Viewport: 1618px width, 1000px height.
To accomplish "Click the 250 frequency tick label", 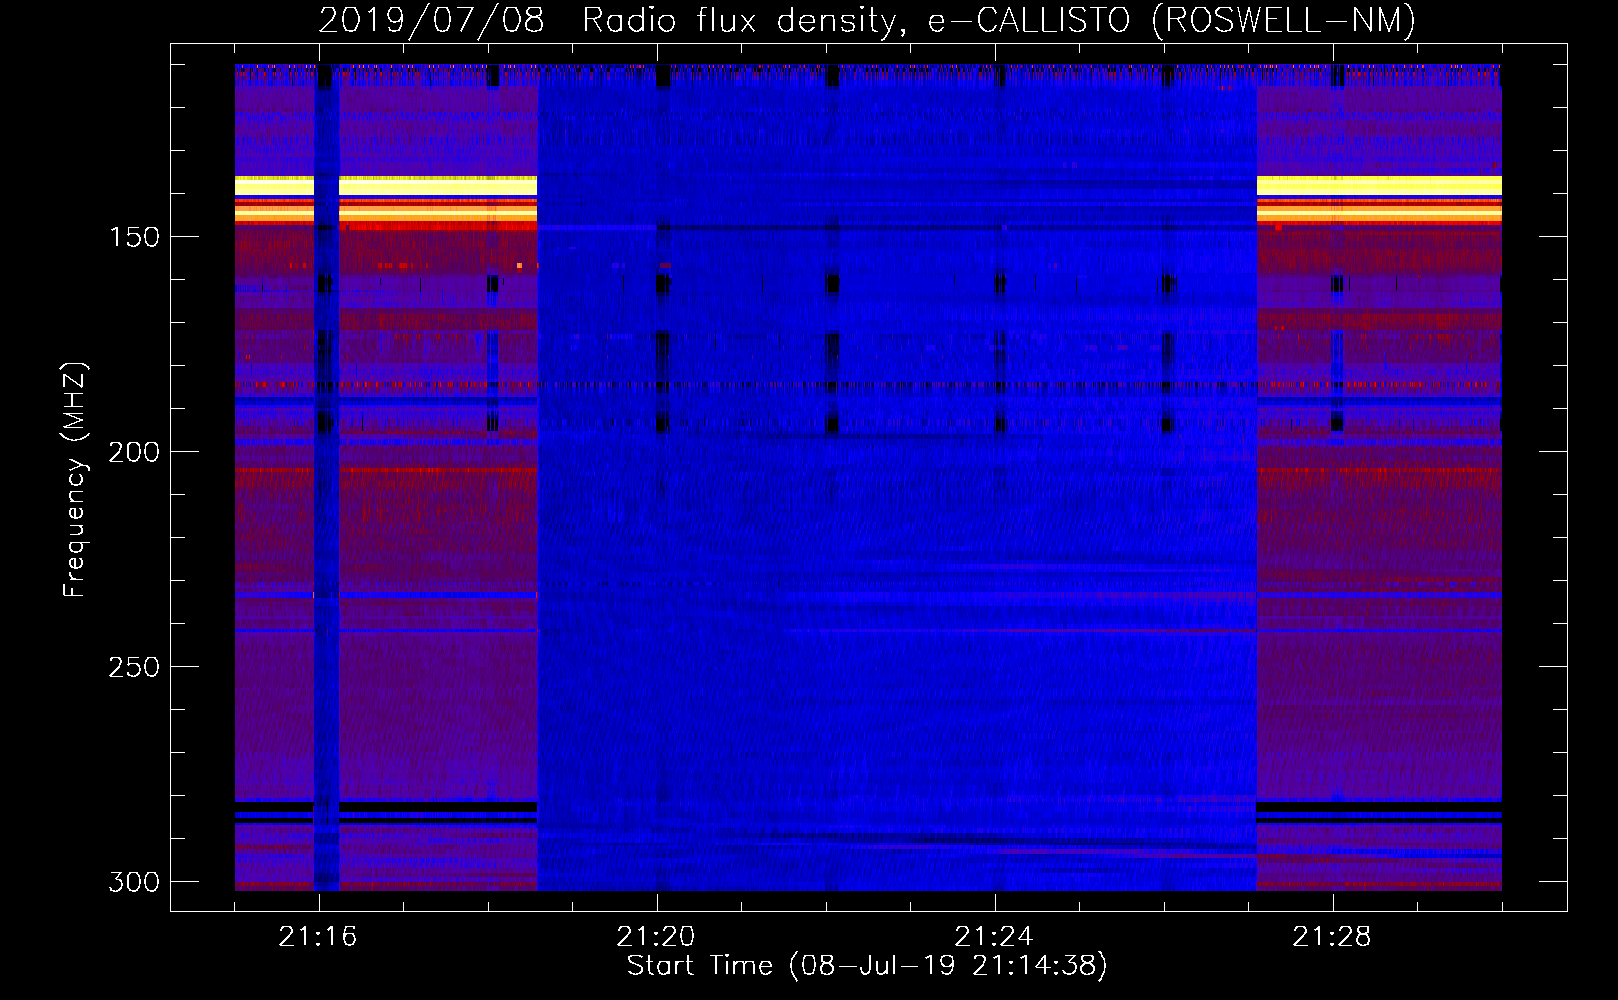I will tap(134, 667).
